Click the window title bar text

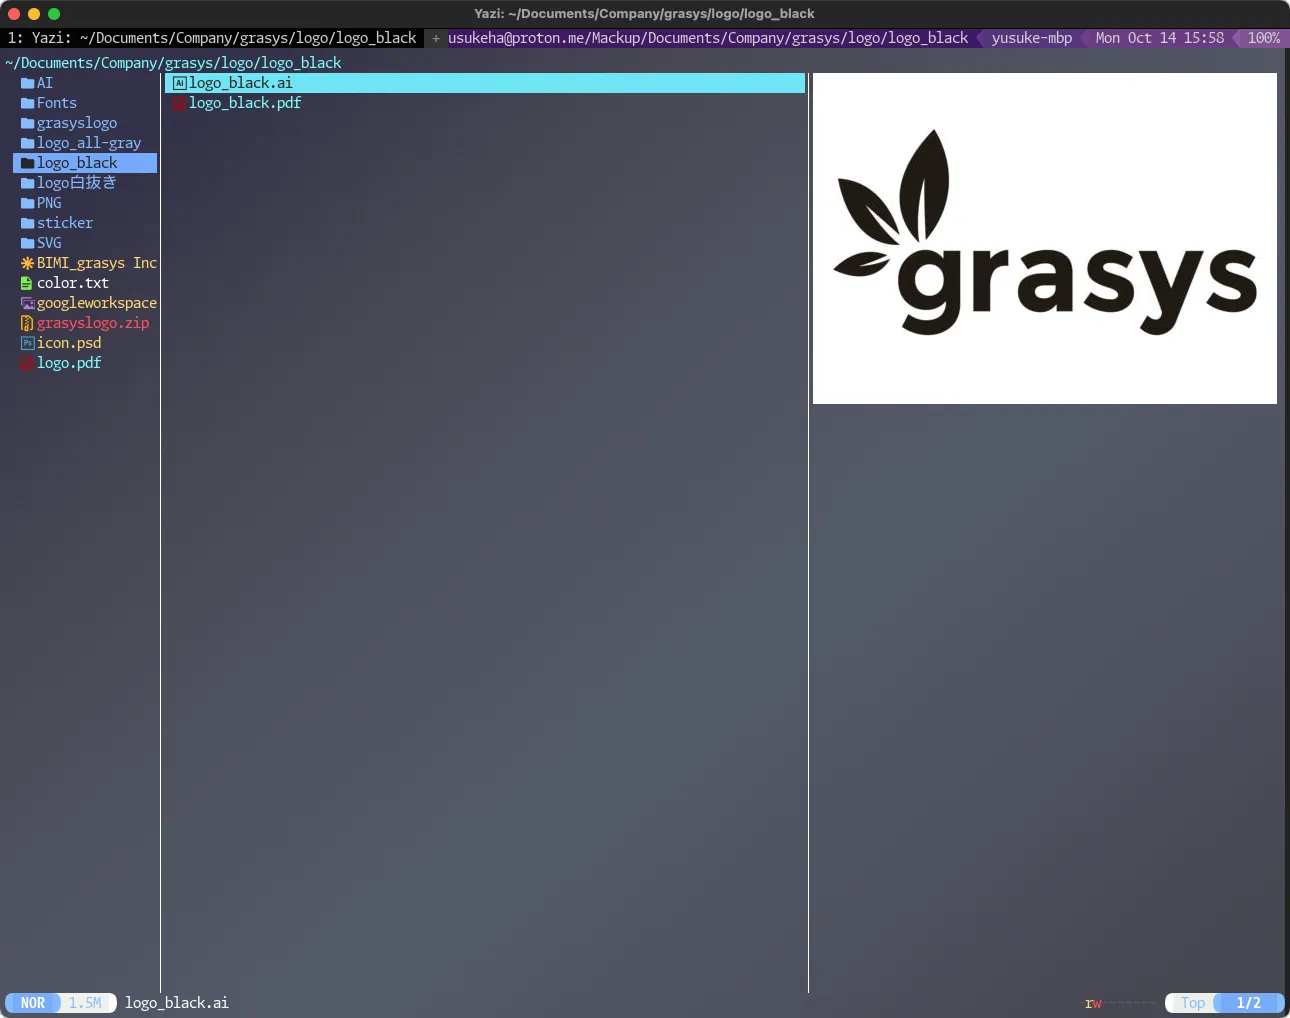click(644, 14)
